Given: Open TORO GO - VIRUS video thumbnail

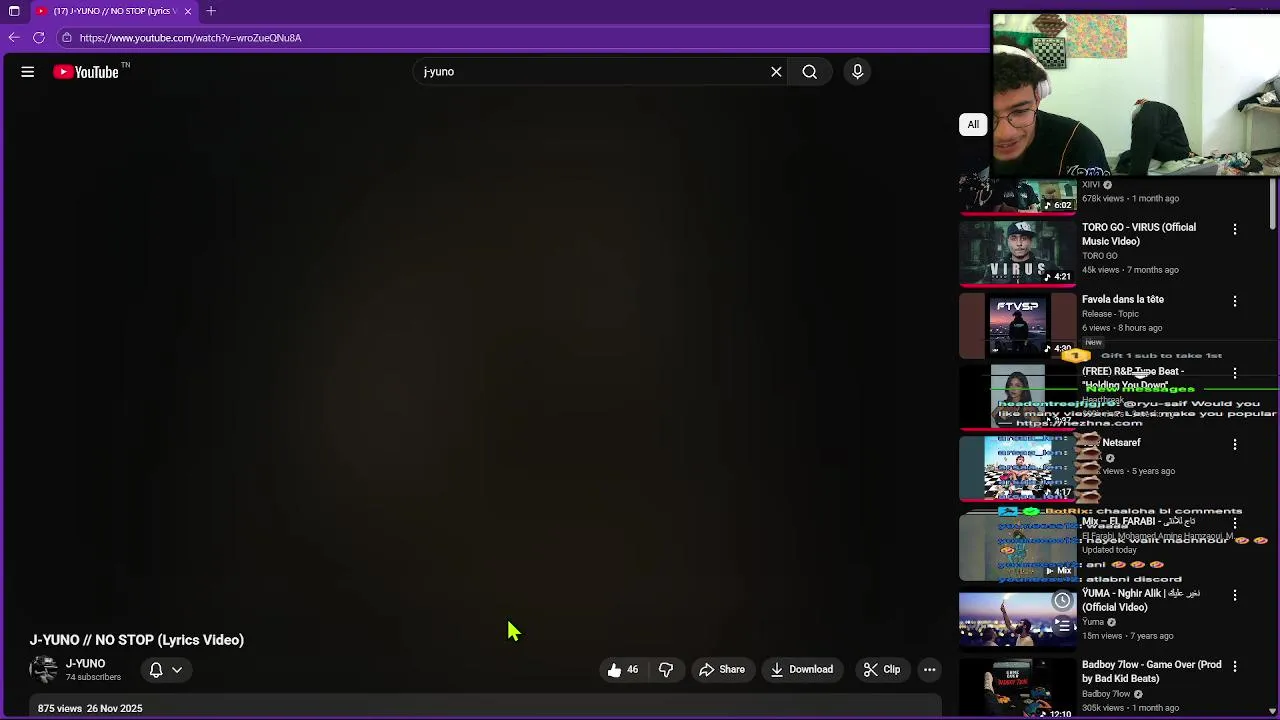Looking at the screenshot, I should 1017,253.
